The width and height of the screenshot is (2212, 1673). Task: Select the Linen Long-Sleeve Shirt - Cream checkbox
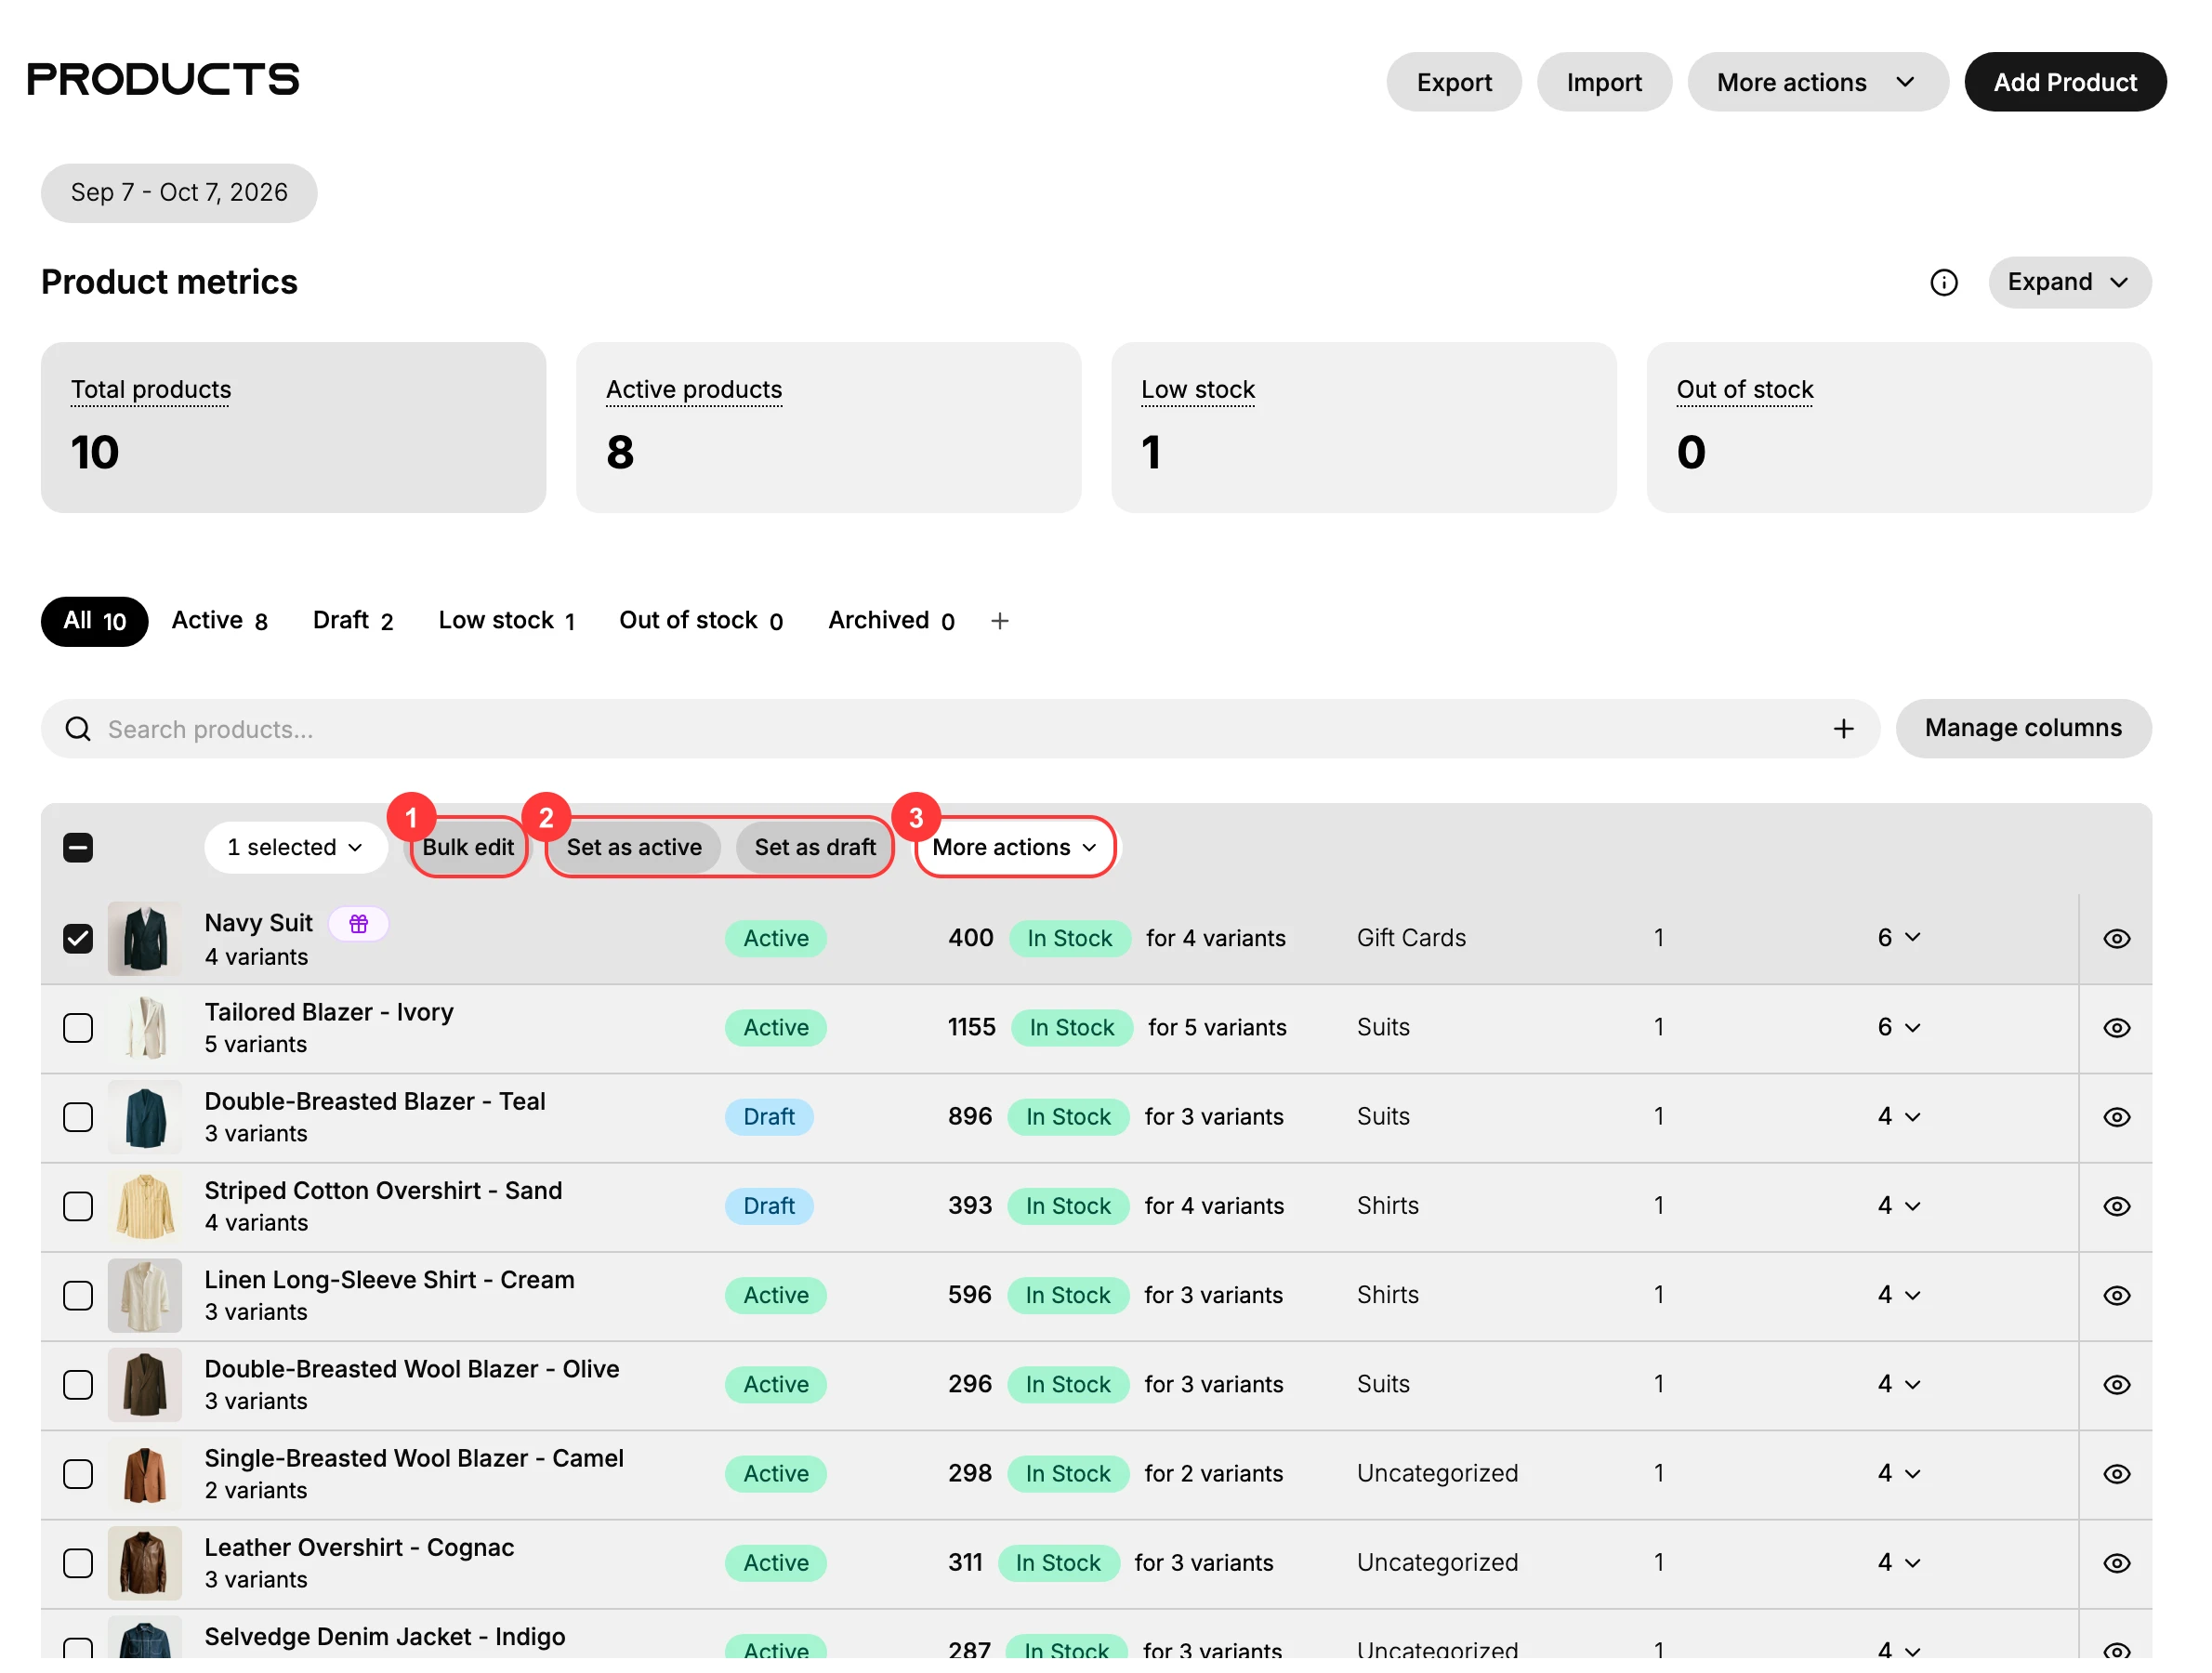coord(78,1296)
